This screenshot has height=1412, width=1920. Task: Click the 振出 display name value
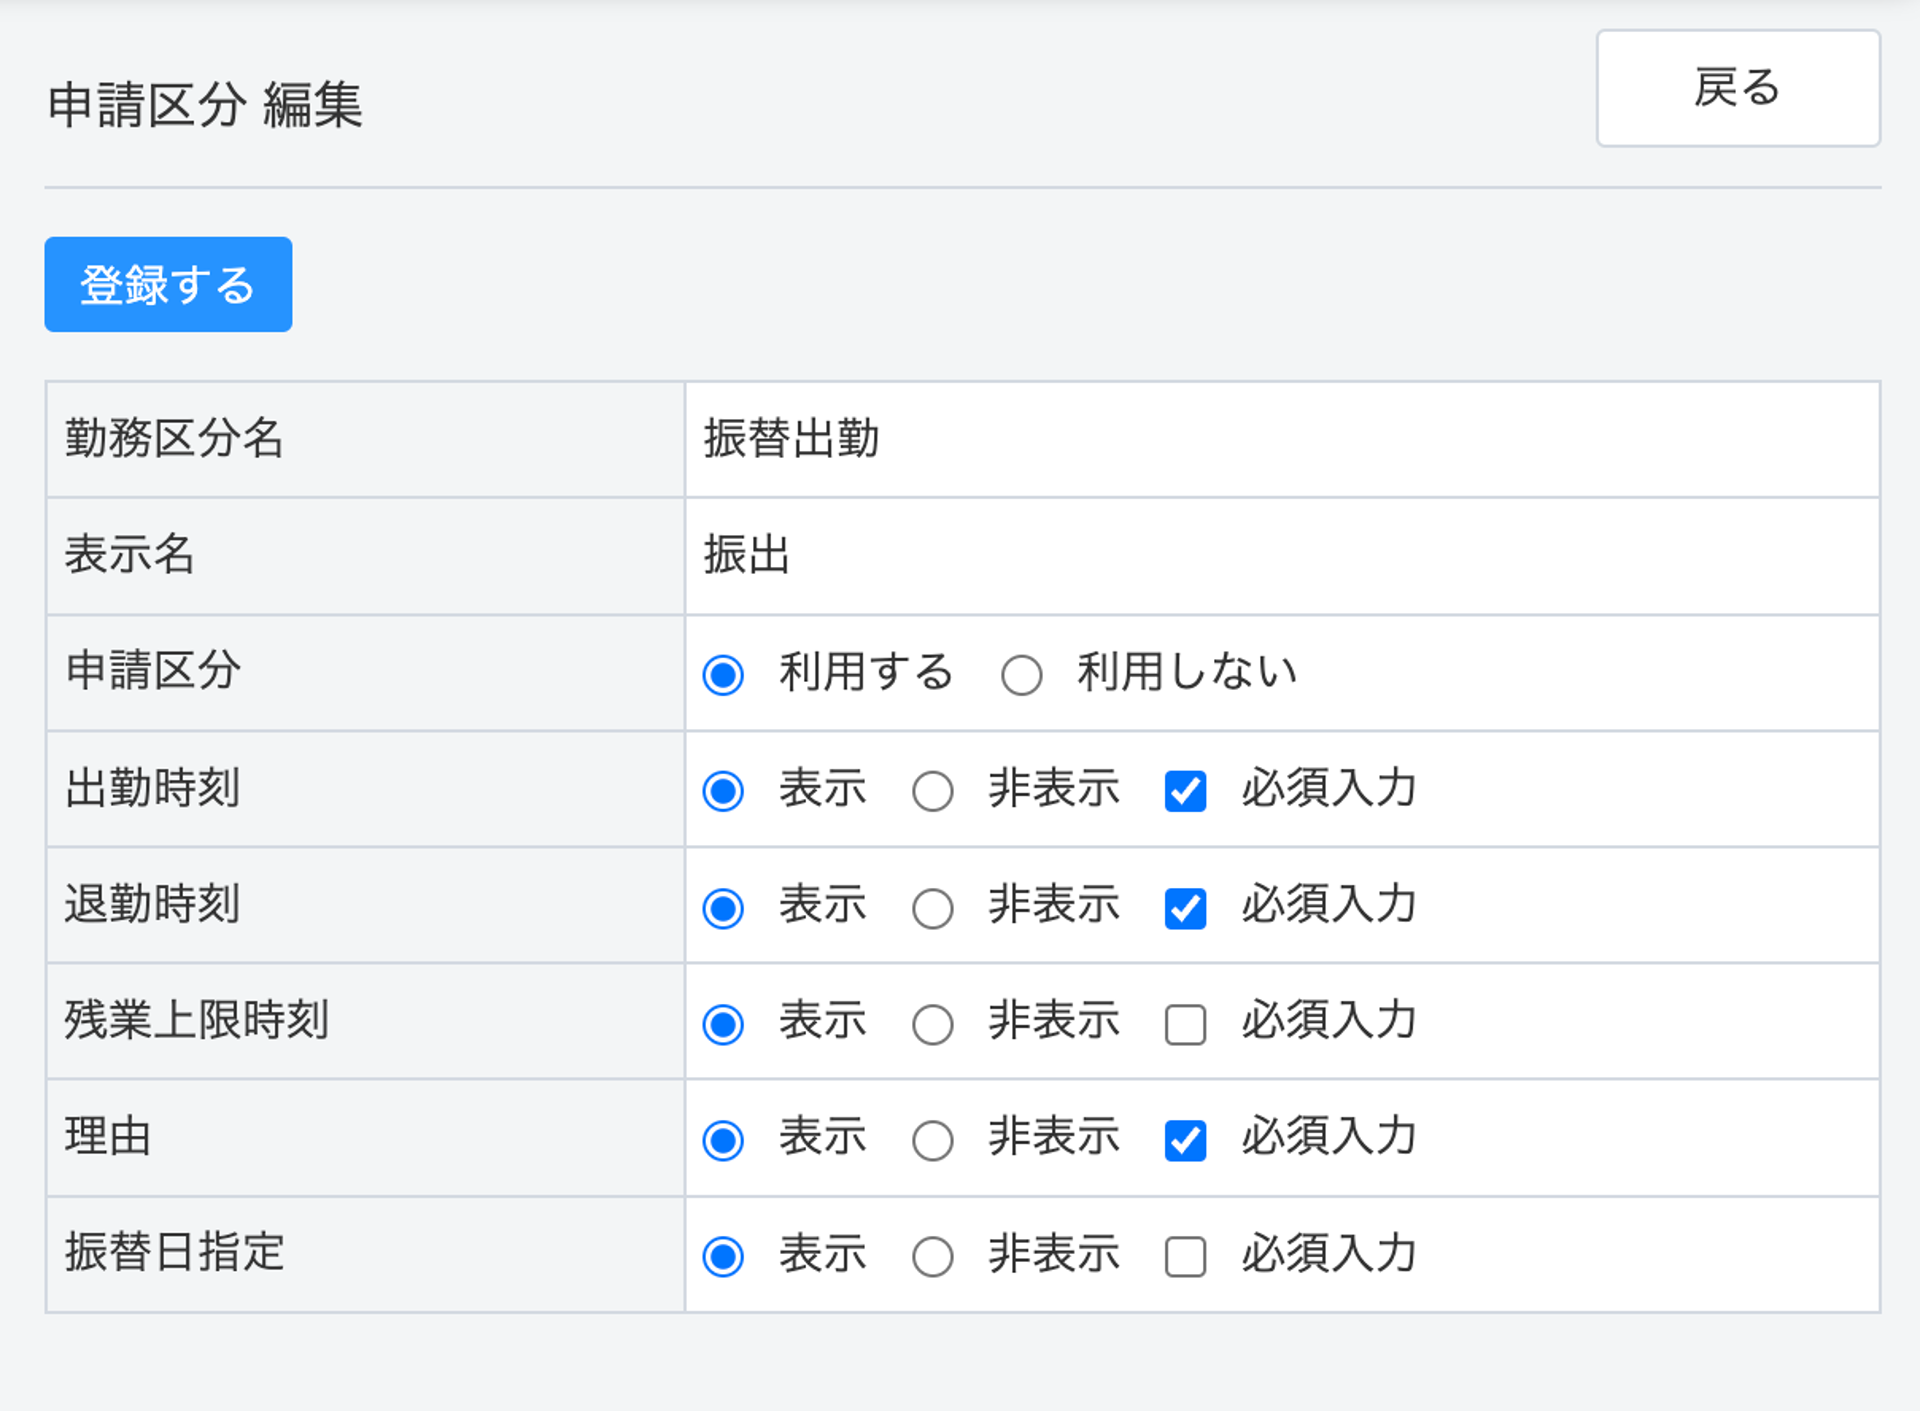[x=747, y=554]
